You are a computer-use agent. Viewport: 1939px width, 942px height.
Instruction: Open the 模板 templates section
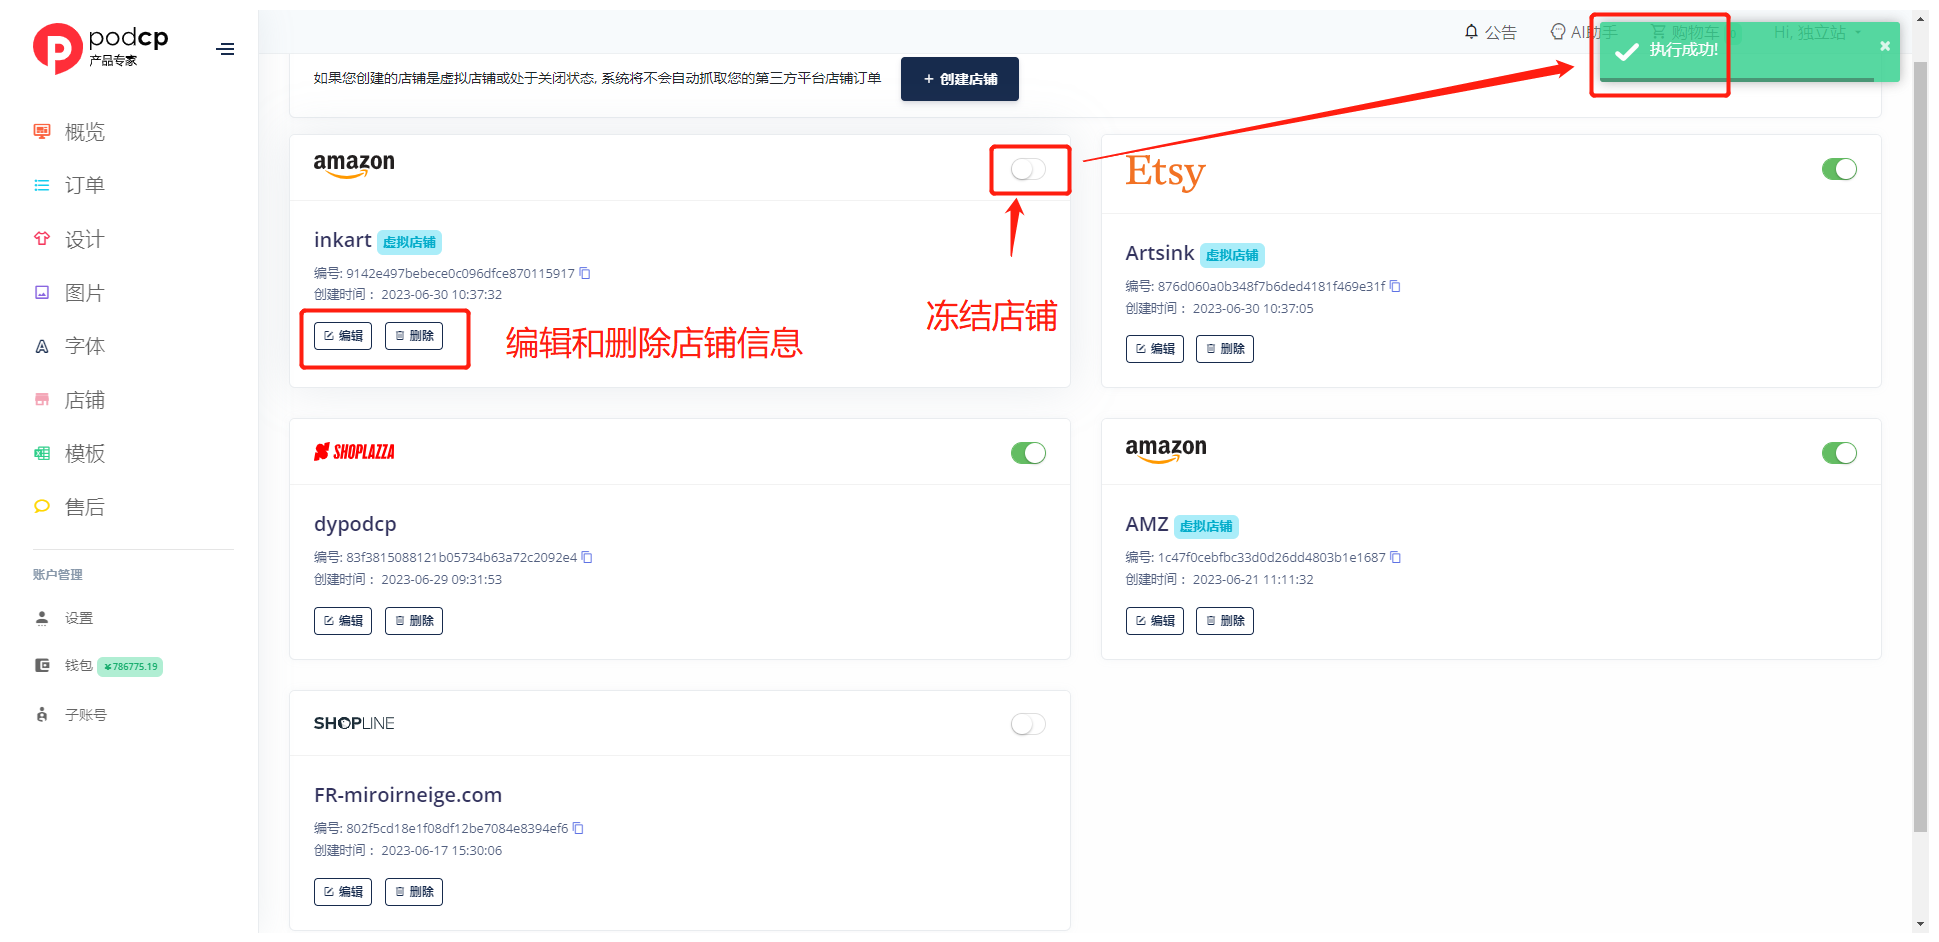[70, 453]
